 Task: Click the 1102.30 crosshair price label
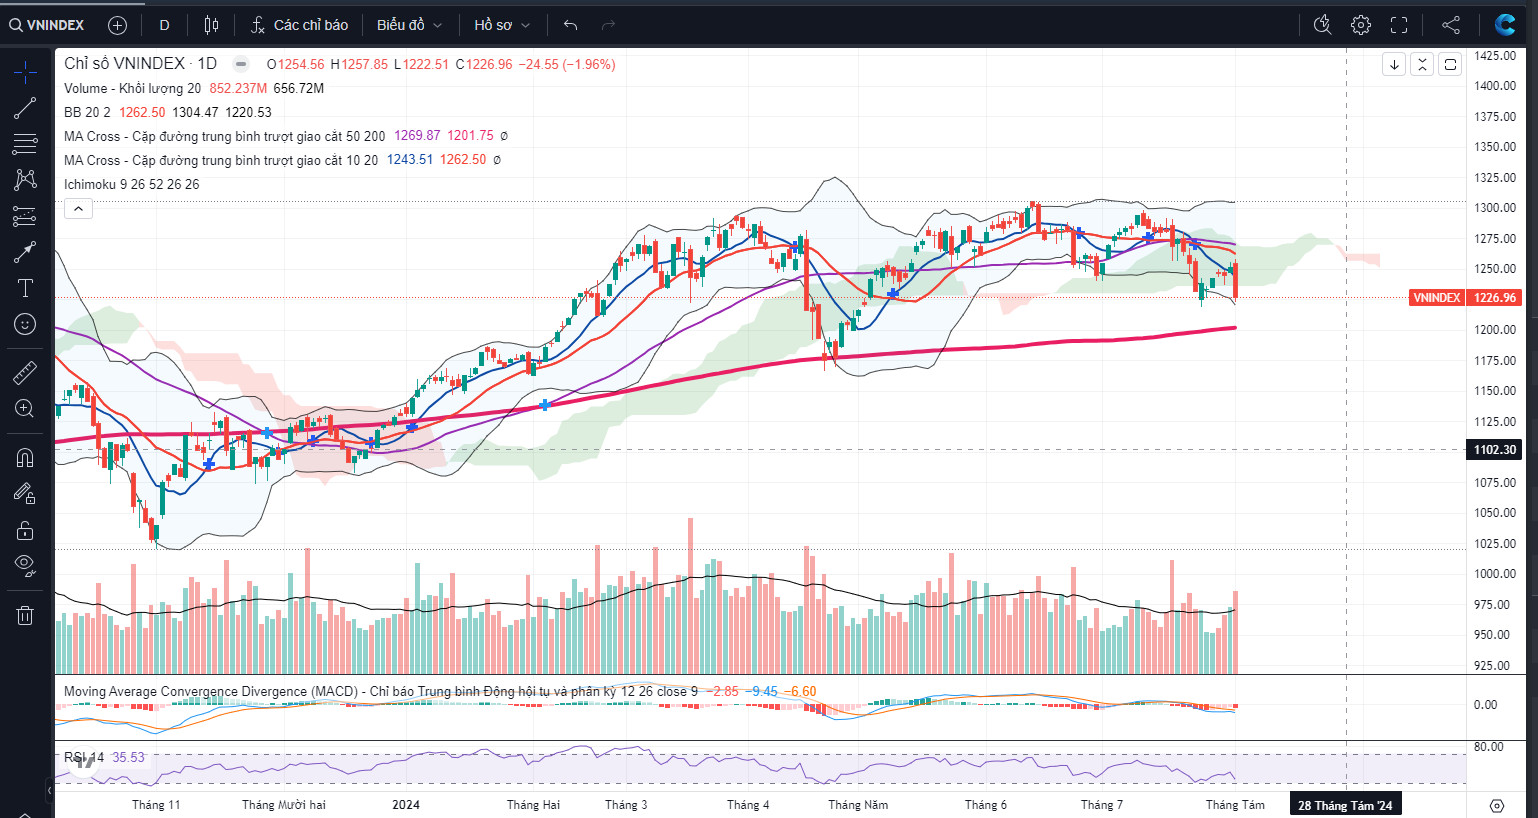tap(1494, 450)
